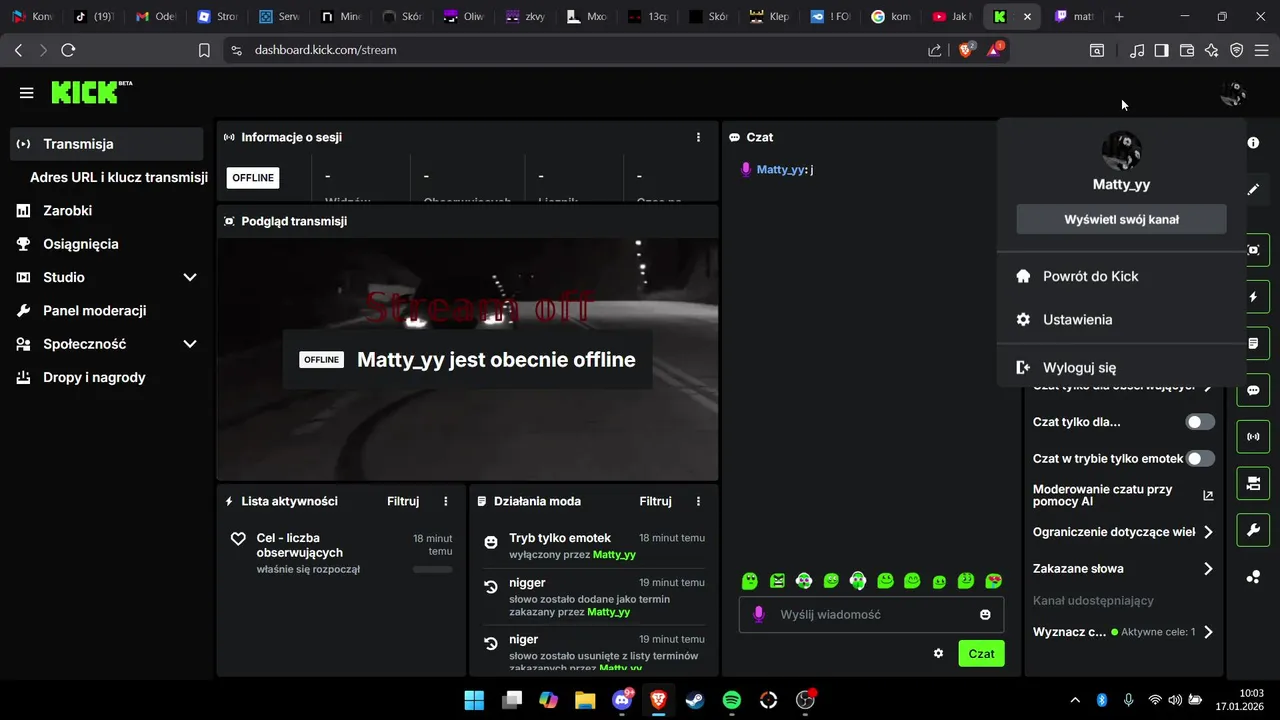
Task: Select the first green blob emote
Action: [751, 581]
